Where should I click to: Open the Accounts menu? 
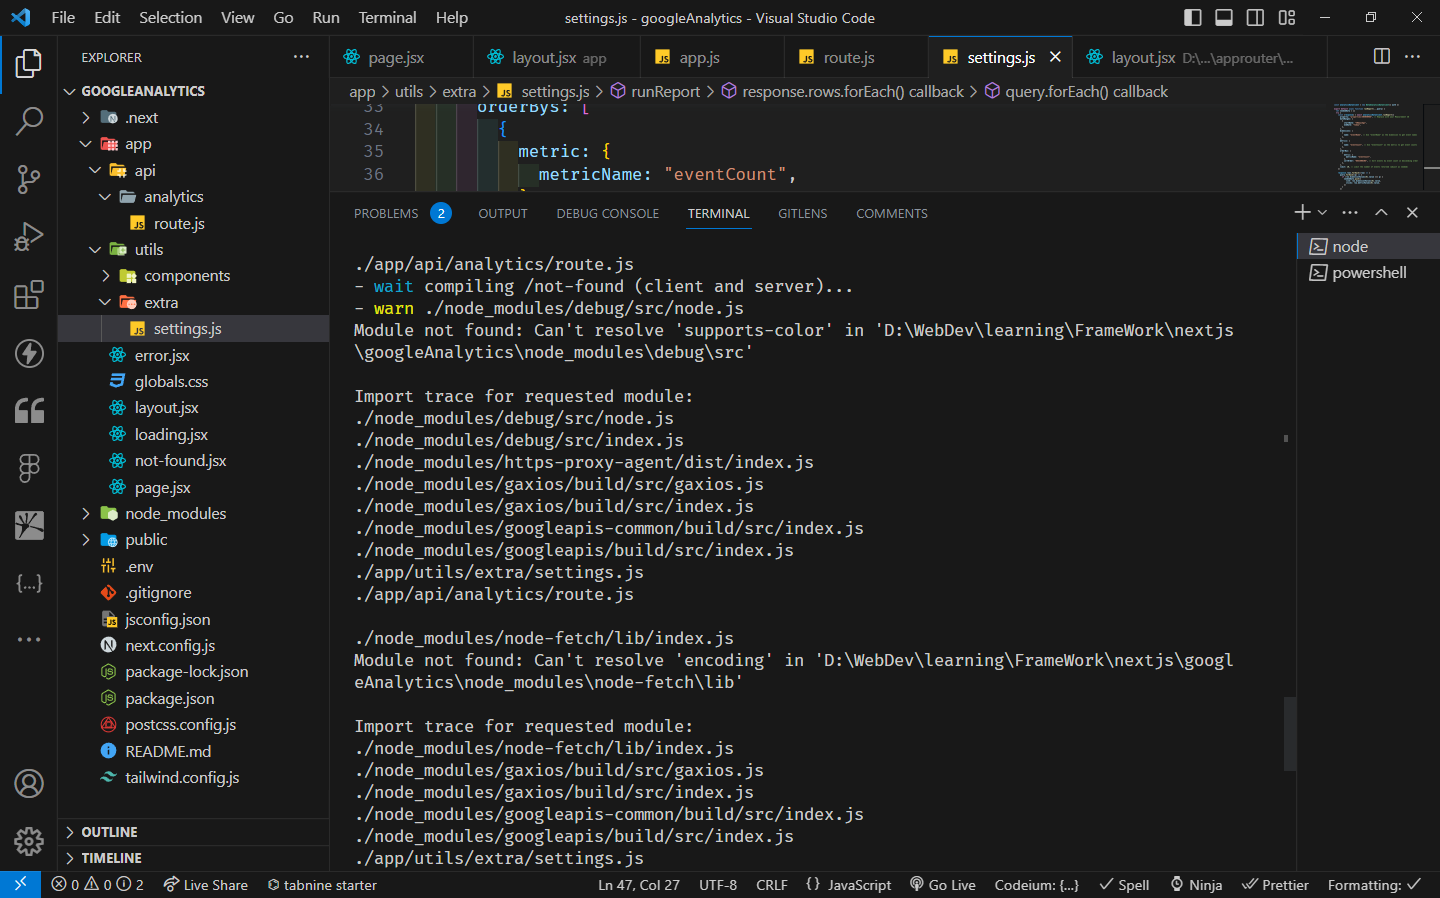click(29, 784)
